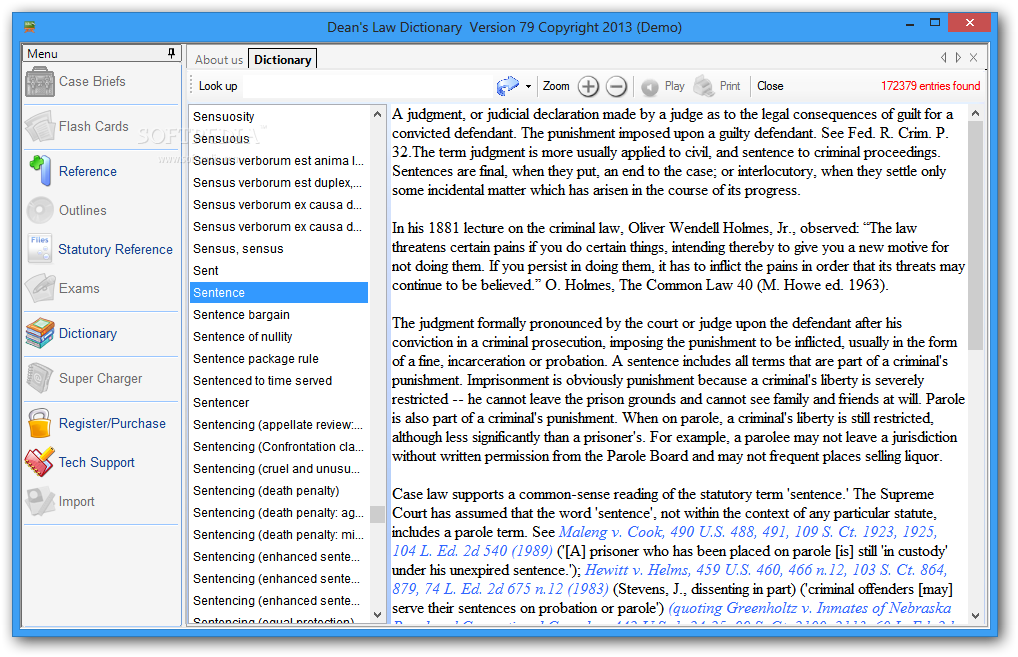Open the Flash Cards section icon
Image resolution: width=1018 pixels, height=657 pixels.
point(40,127)
